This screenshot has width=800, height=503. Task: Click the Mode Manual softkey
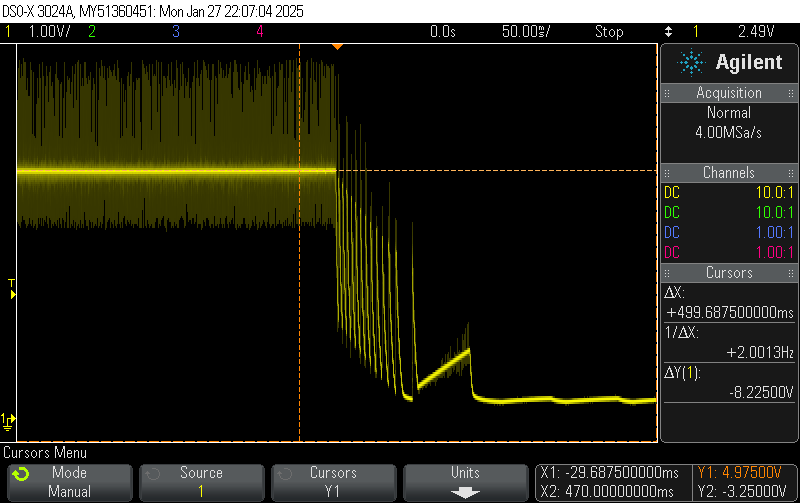point(70,482)
